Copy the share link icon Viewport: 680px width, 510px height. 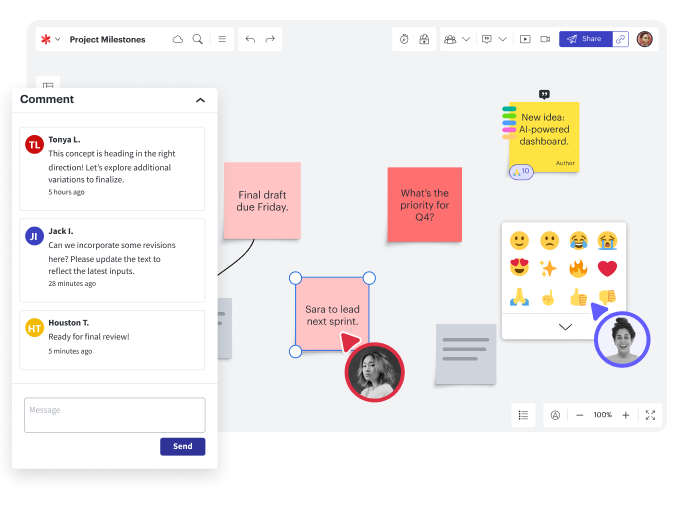click(621, 39)
